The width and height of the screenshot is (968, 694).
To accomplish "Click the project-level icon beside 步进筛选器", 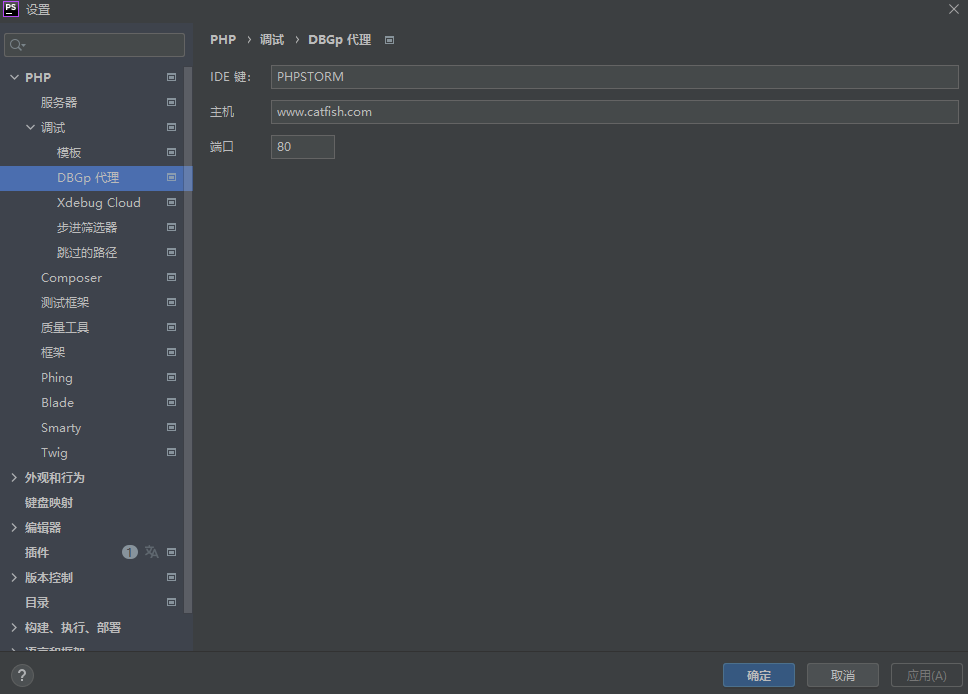I will click(x=172, y=227).
